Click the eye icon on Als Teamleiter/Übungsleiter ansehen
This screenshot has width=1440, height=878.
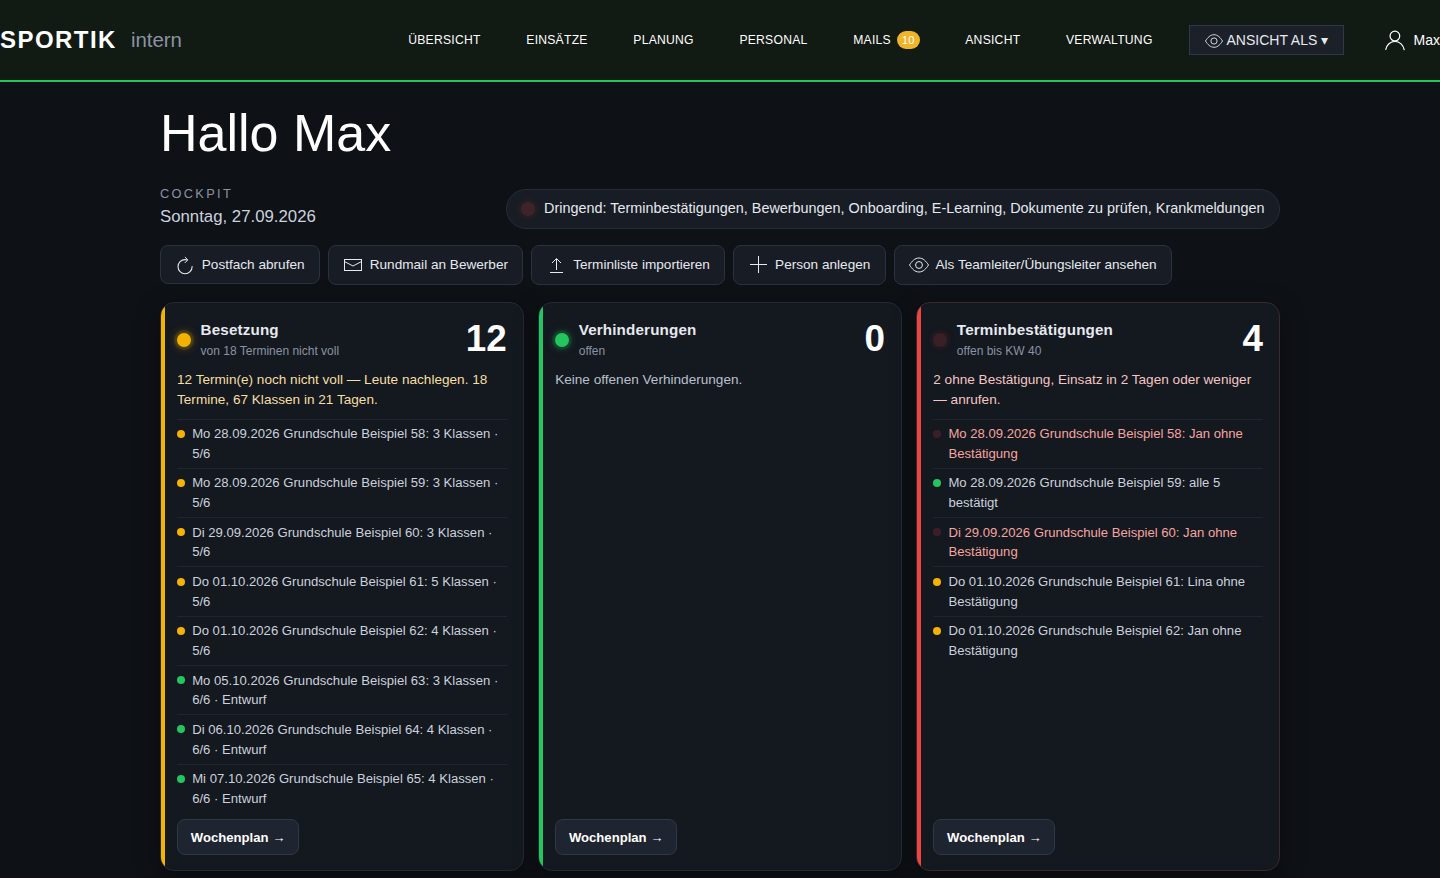pyautogui.click(x=919, y=265)
